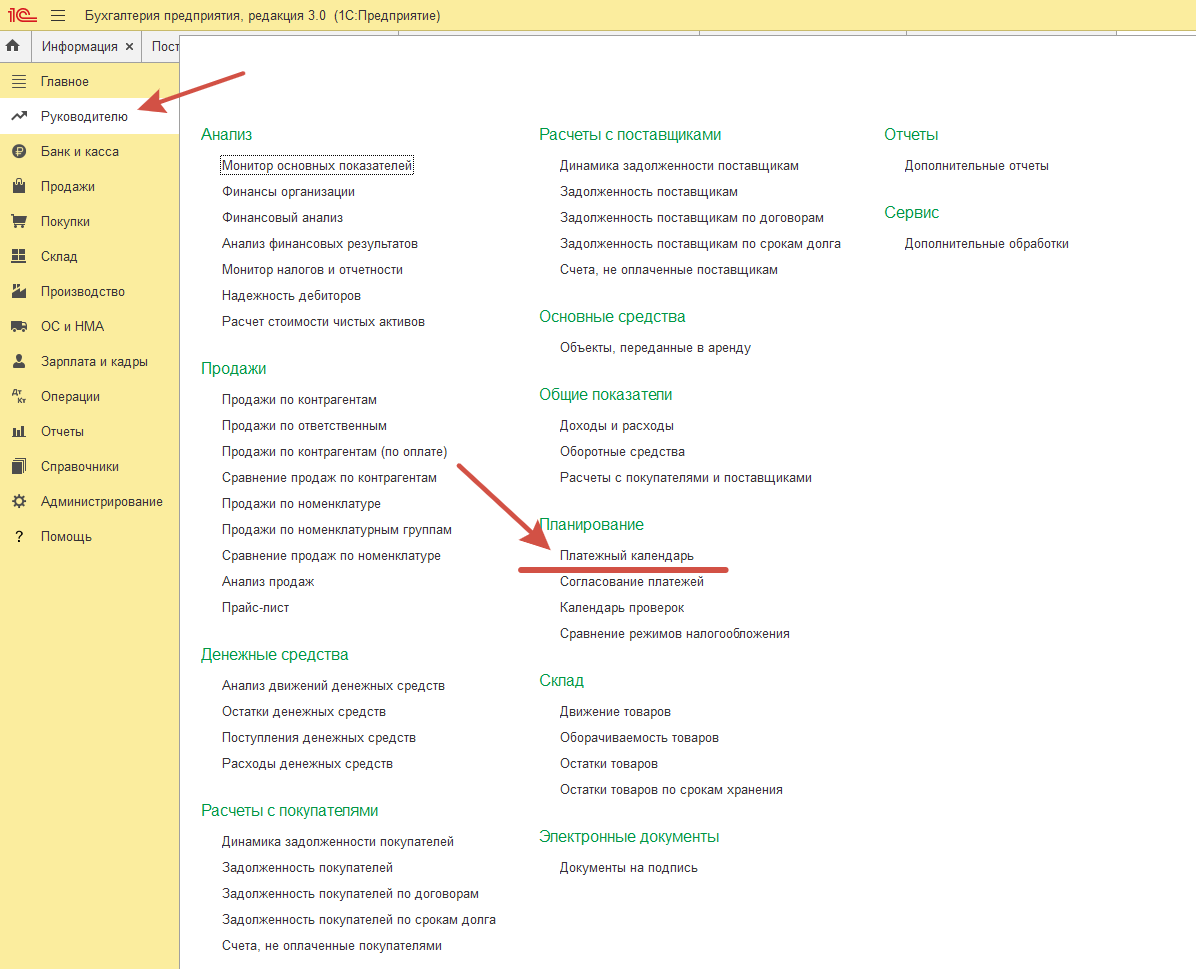Switch to the partially hidden Пост tab

(x=165, y=47)
